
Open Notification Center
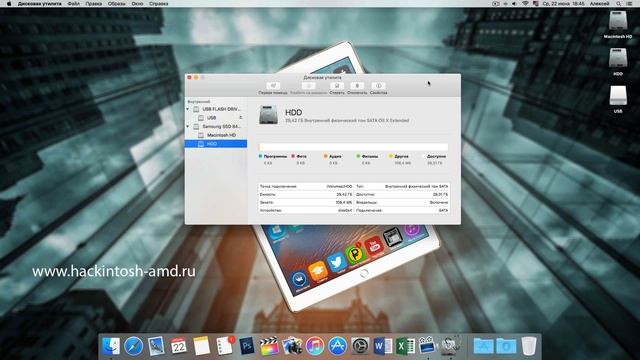click(x=630, y=4)
